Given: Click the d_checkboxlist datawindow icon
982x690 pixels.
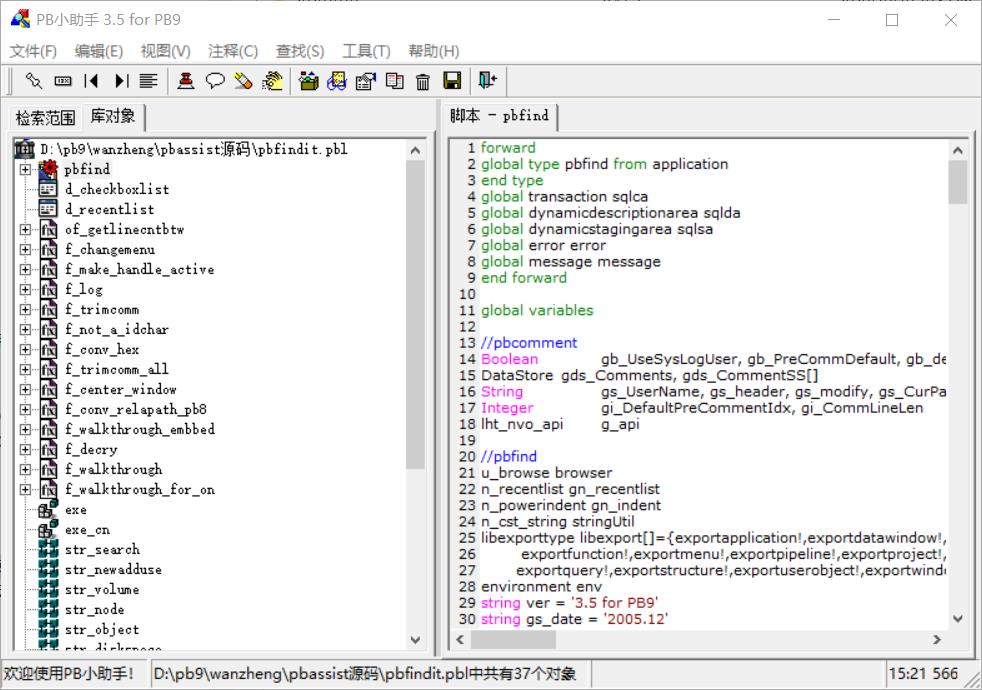Looking at the screenshot, I should pos(48,189).
